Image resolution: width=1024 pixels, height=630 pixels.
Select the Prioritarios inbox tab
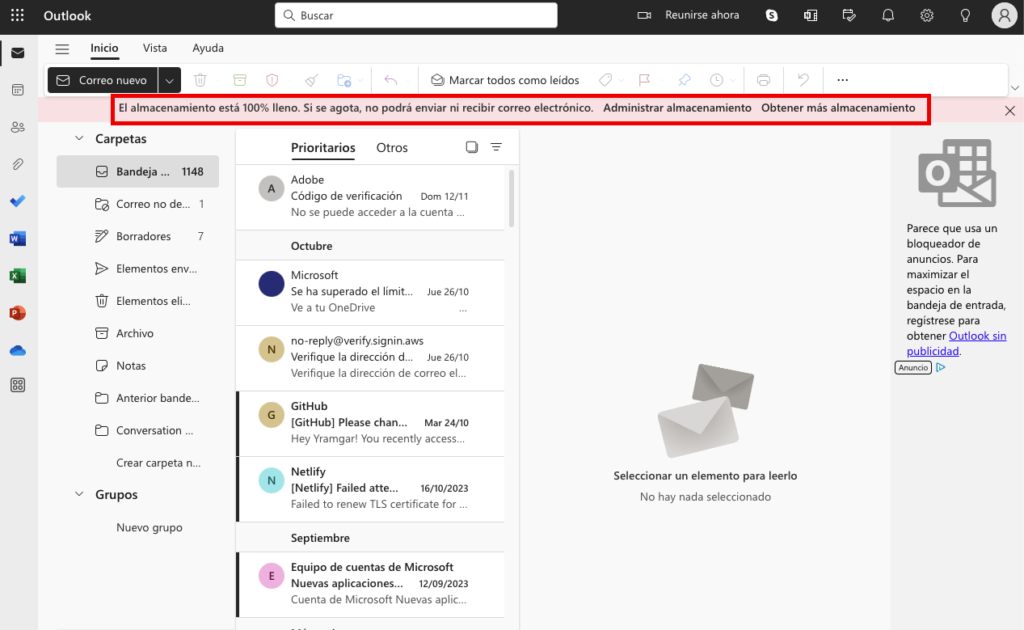[323, 148]
